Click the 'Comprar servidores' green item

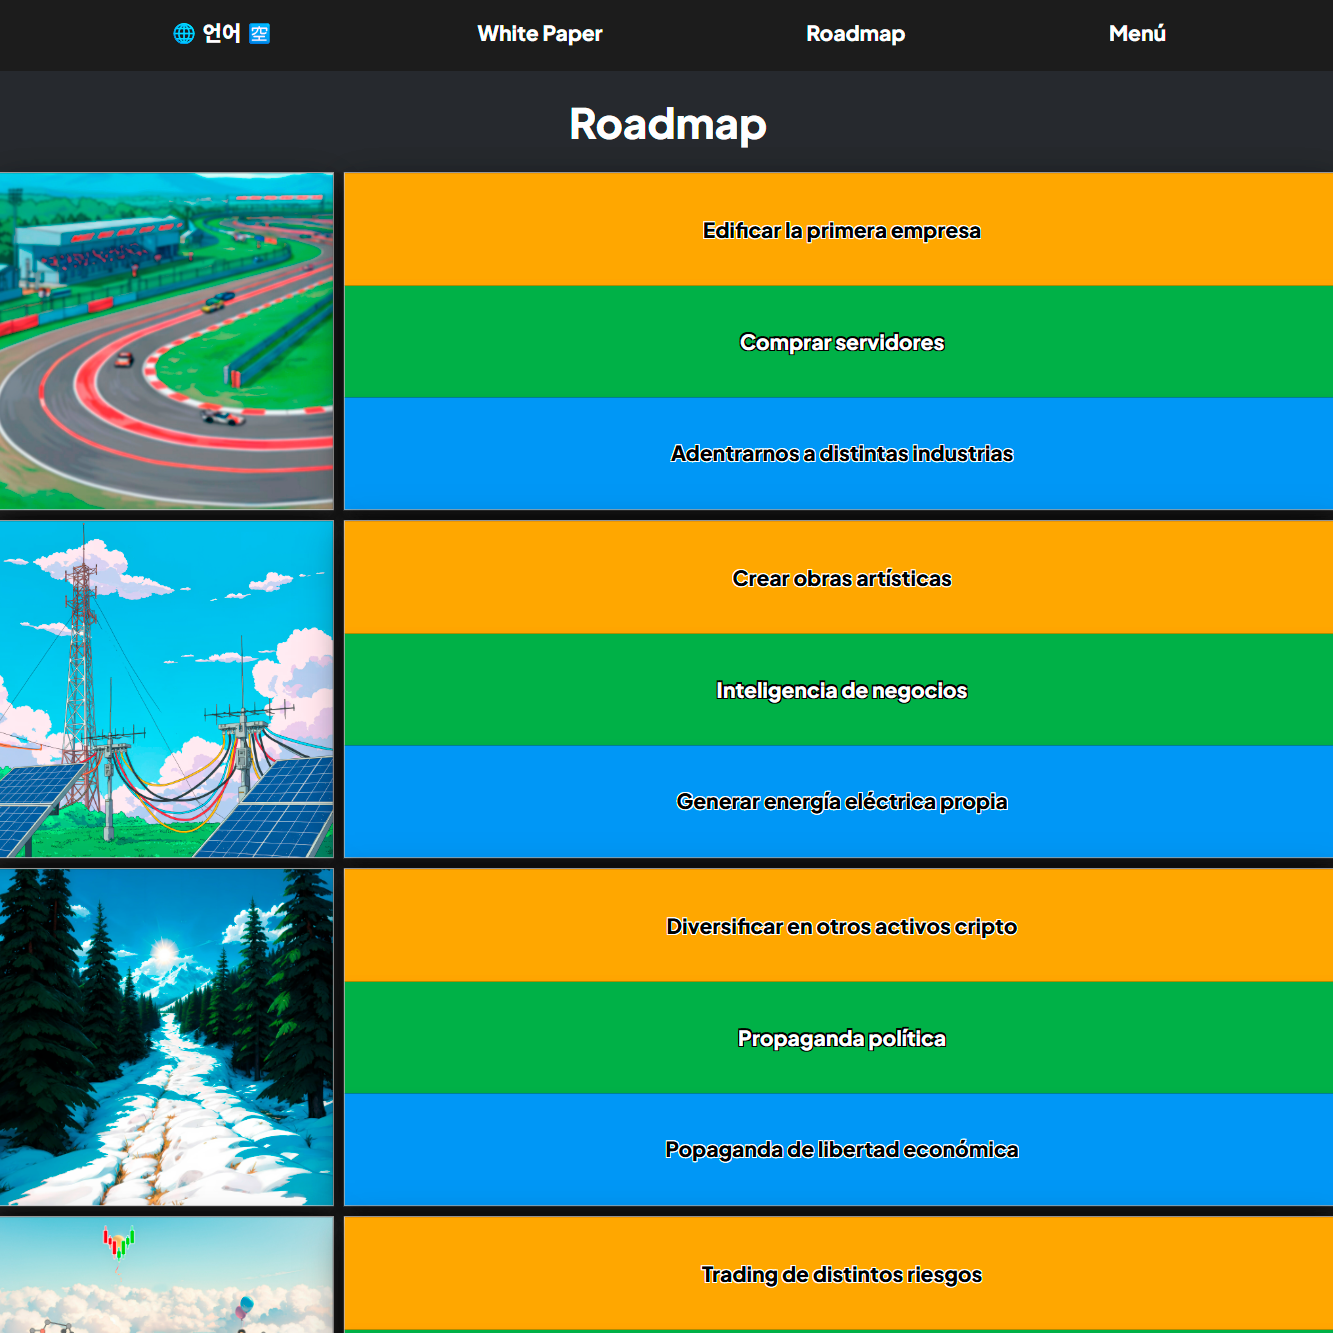841,342
